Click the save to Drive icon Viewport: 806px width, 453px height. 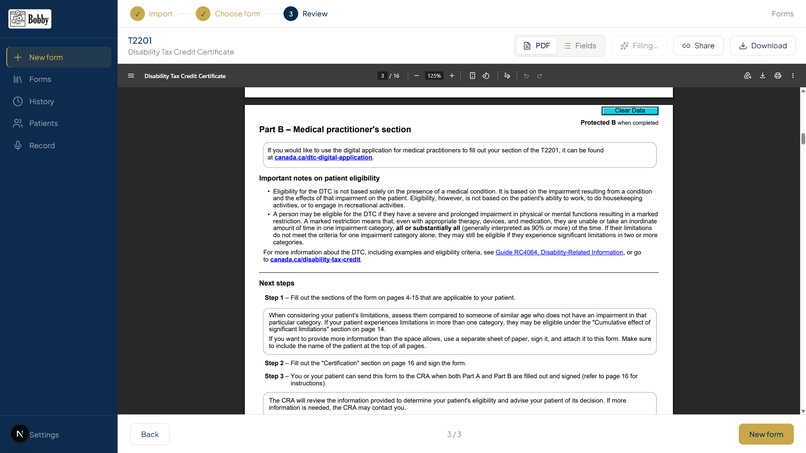(x=747, y=76)
